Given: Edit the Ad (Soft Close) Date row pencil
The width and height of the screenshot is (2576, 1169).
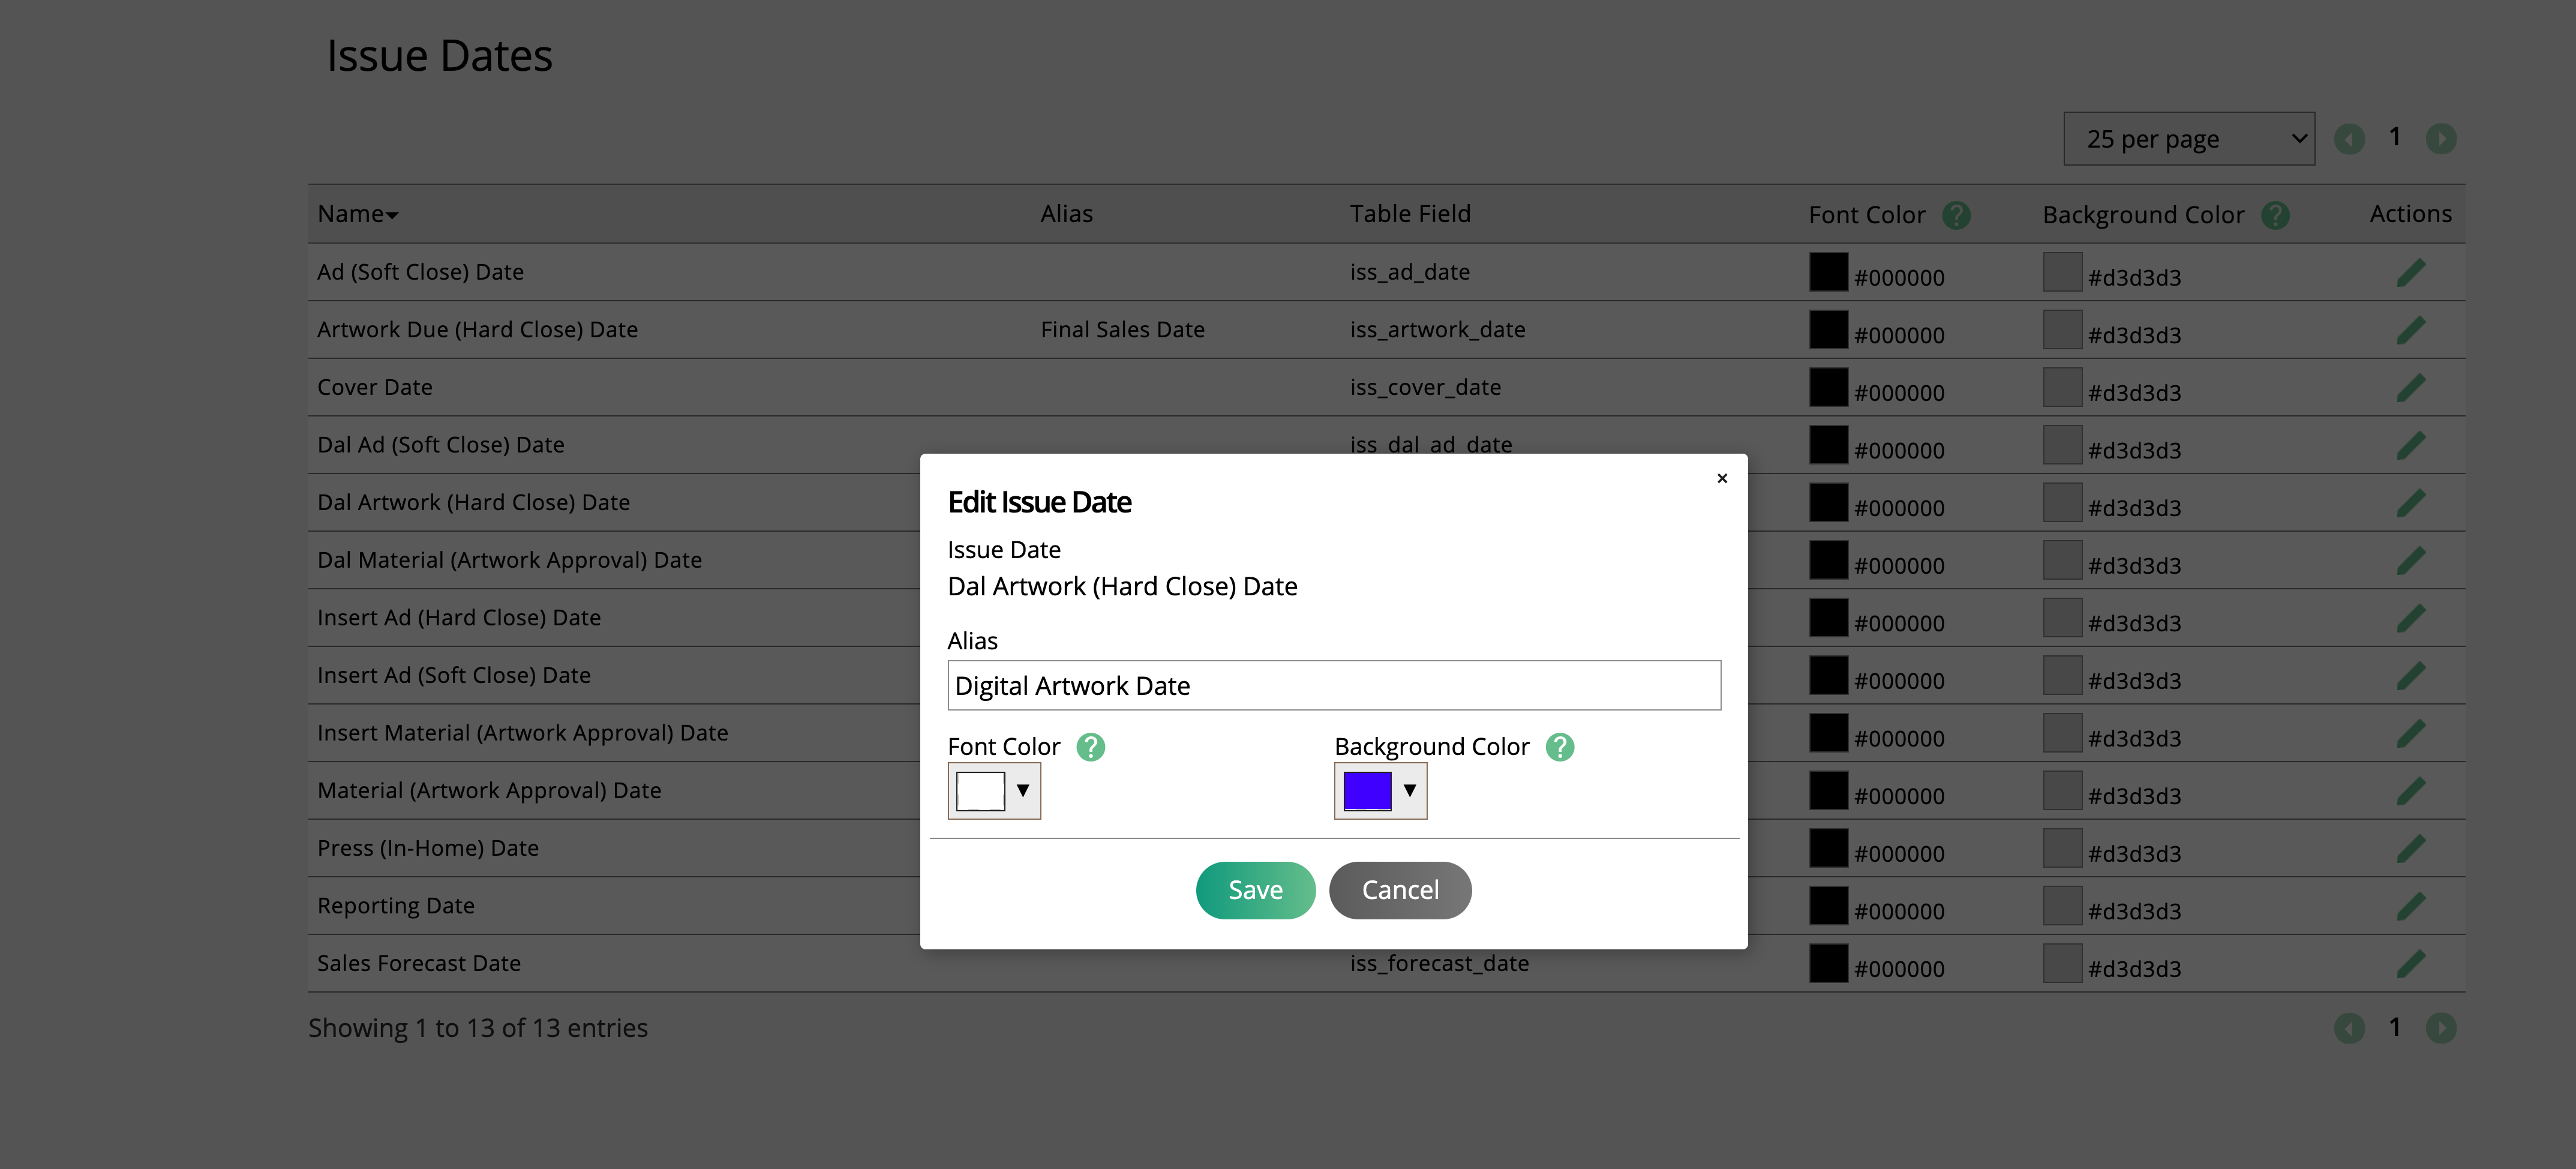Looking at the screenshot, I should point(2410,272).
